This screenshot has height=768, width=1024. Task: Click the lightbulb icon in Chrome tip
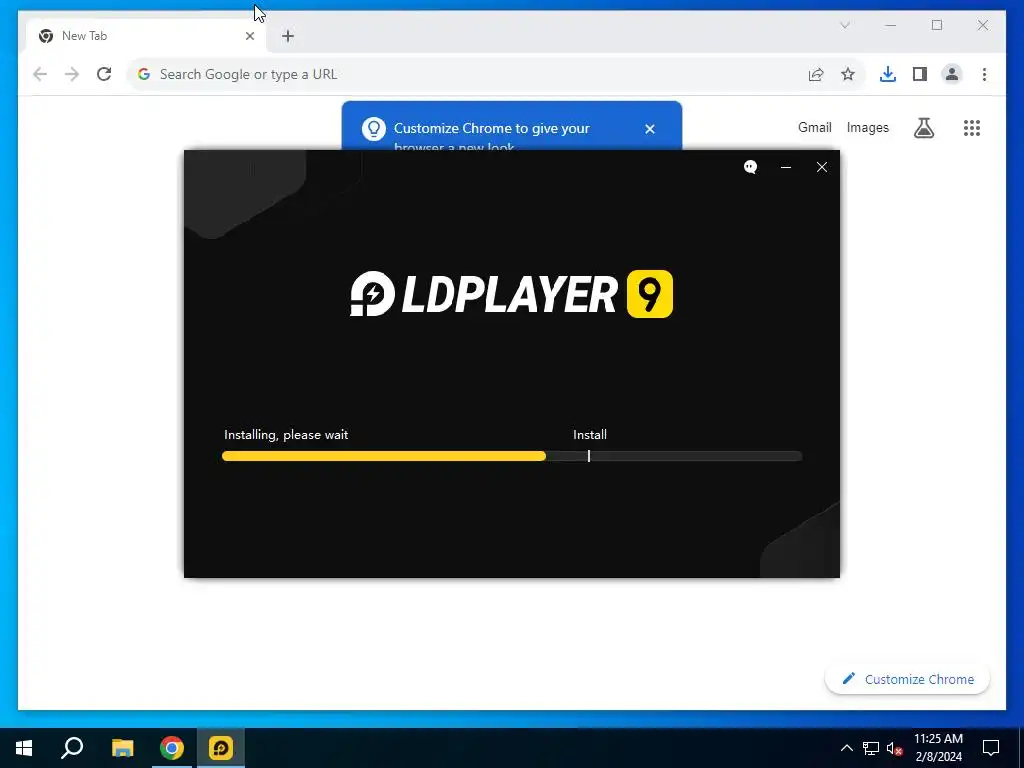[x=374, y=129]
